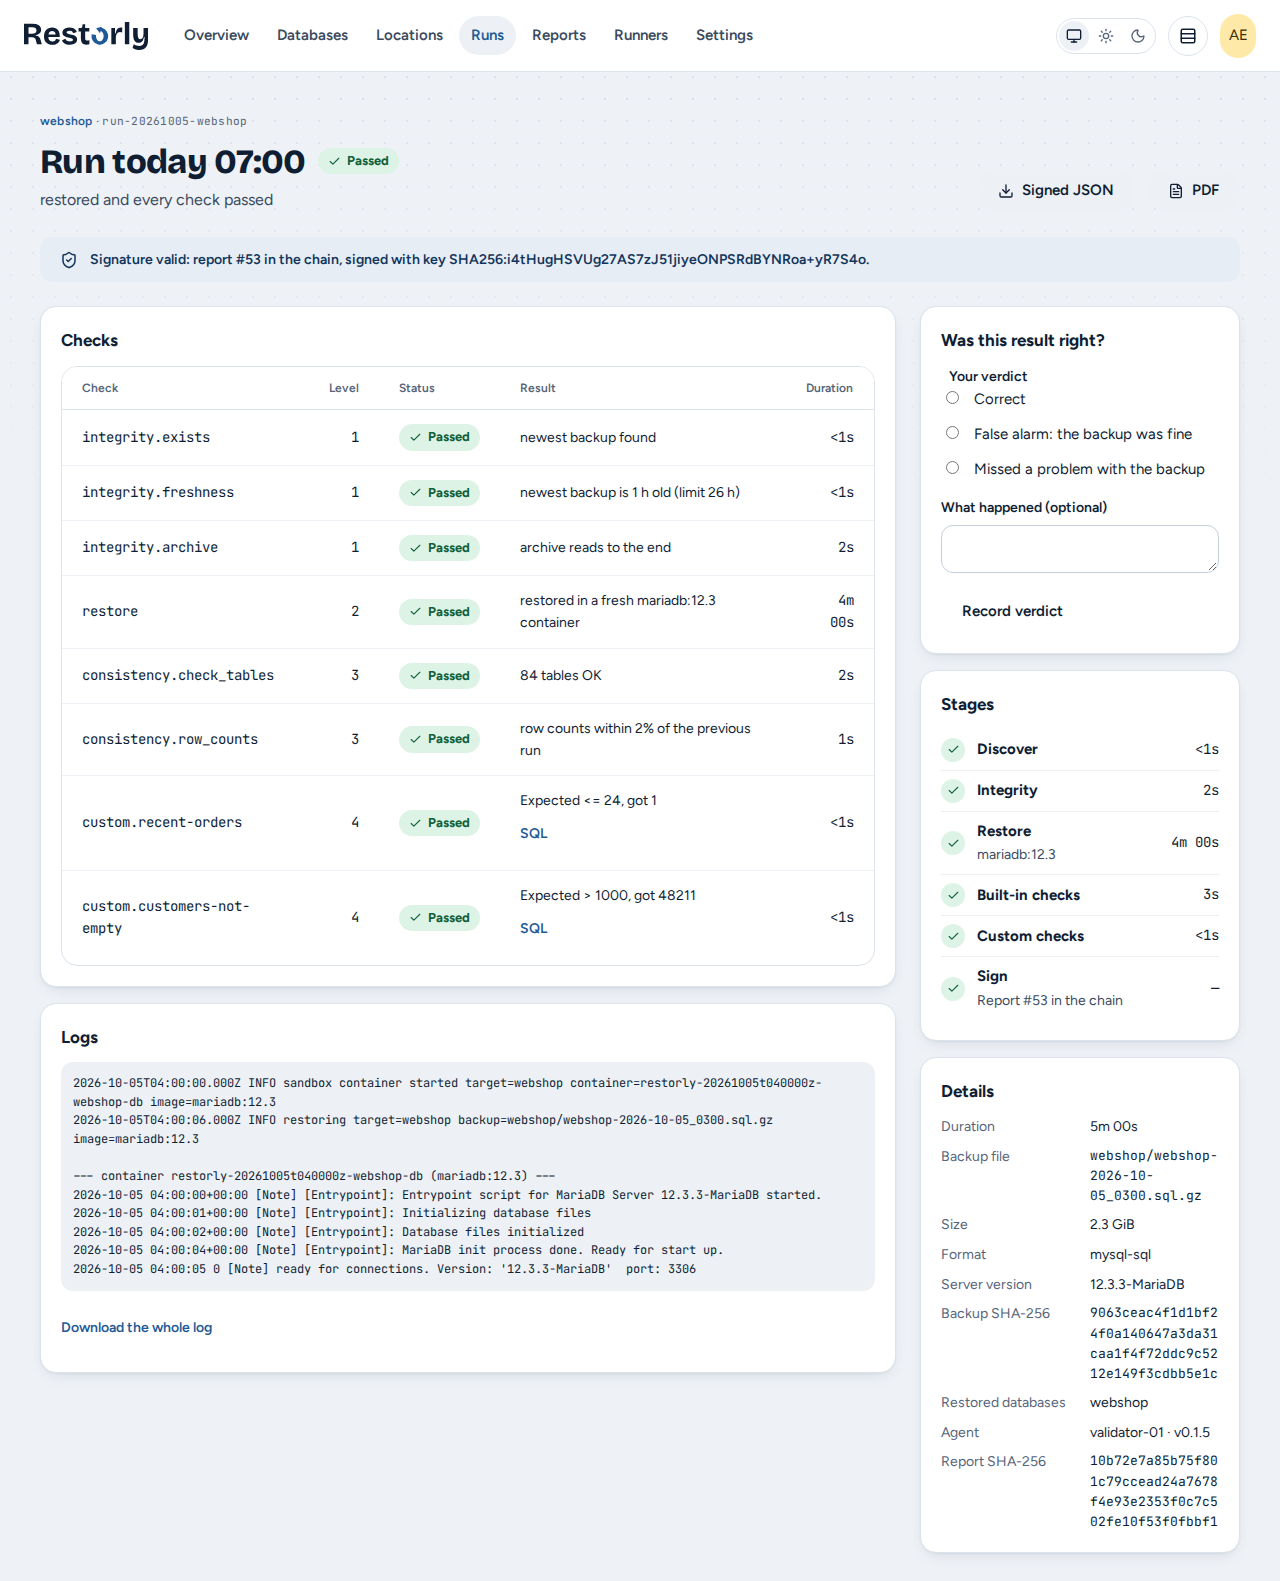View SQL for custom.customers-not-empty check
The height and width of the screenshot is (1581, 1280).
pos(534,928)
